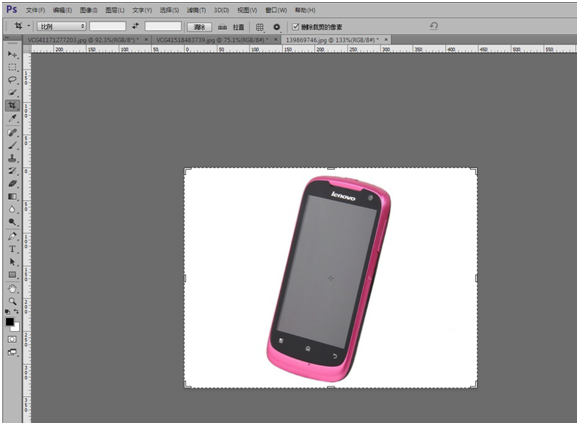579x425 pixels.
Task: Open the Image menu
Action: [89, 10]
